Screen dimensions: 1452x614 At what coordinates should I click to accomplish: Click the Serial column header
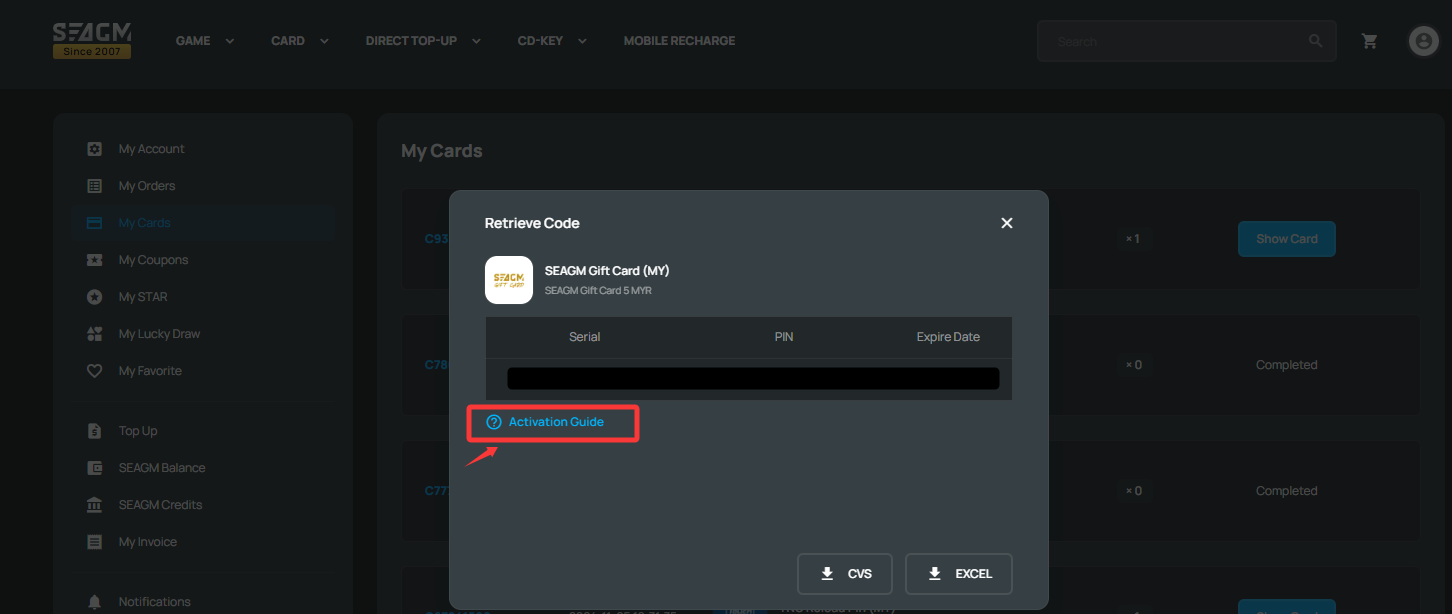tap(585, 337)
